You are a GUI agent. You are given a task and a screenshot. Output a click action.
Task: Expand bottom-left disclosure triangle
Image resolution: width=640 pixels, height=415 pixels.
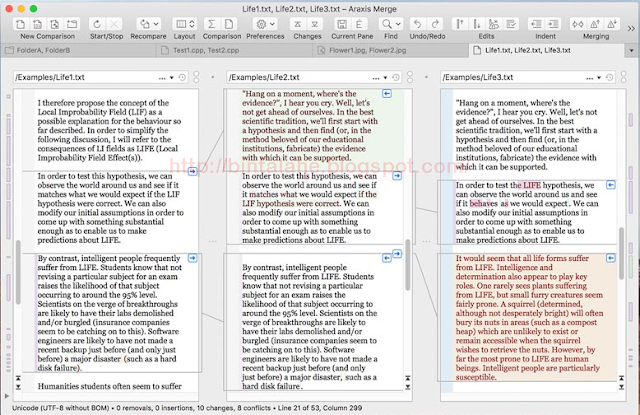(x=7, y=396)
